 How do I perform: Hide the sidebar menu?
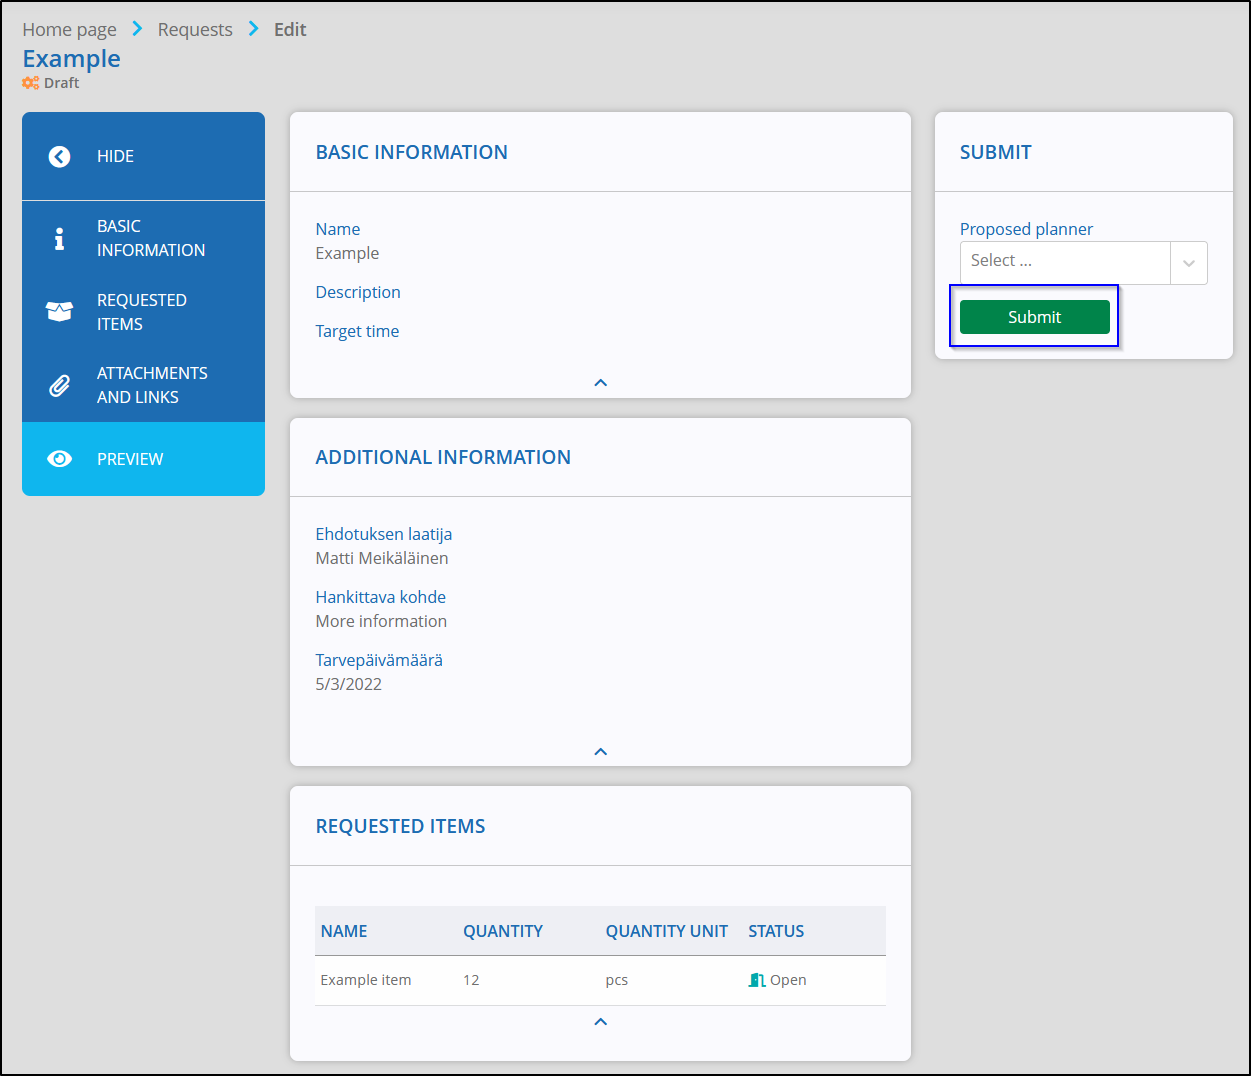(x=144, y=156)
